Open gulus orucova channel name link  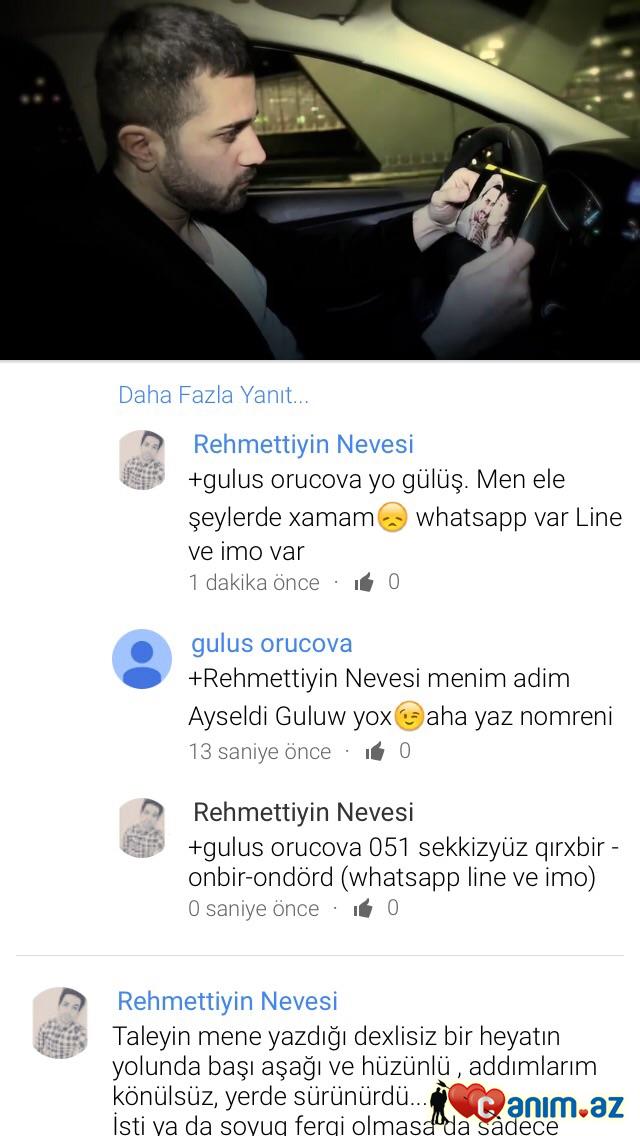click(x=272, y=643)
